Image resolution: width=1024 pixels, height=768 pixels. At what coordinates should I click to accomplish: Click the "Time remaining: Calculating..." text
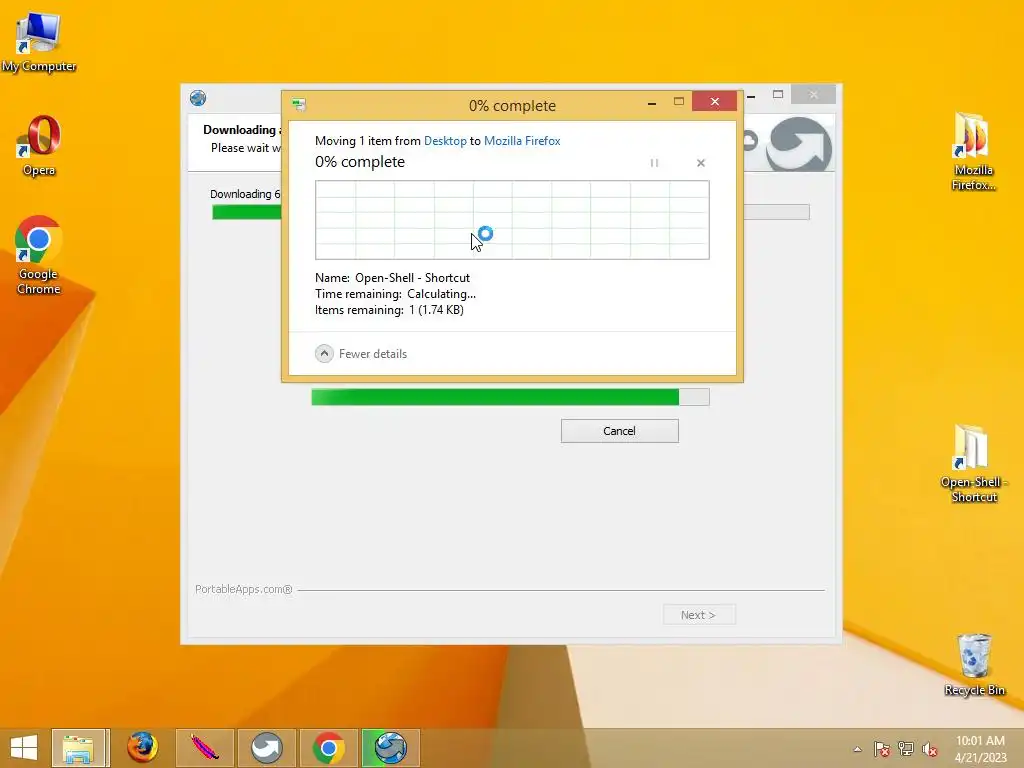point(395,294)
